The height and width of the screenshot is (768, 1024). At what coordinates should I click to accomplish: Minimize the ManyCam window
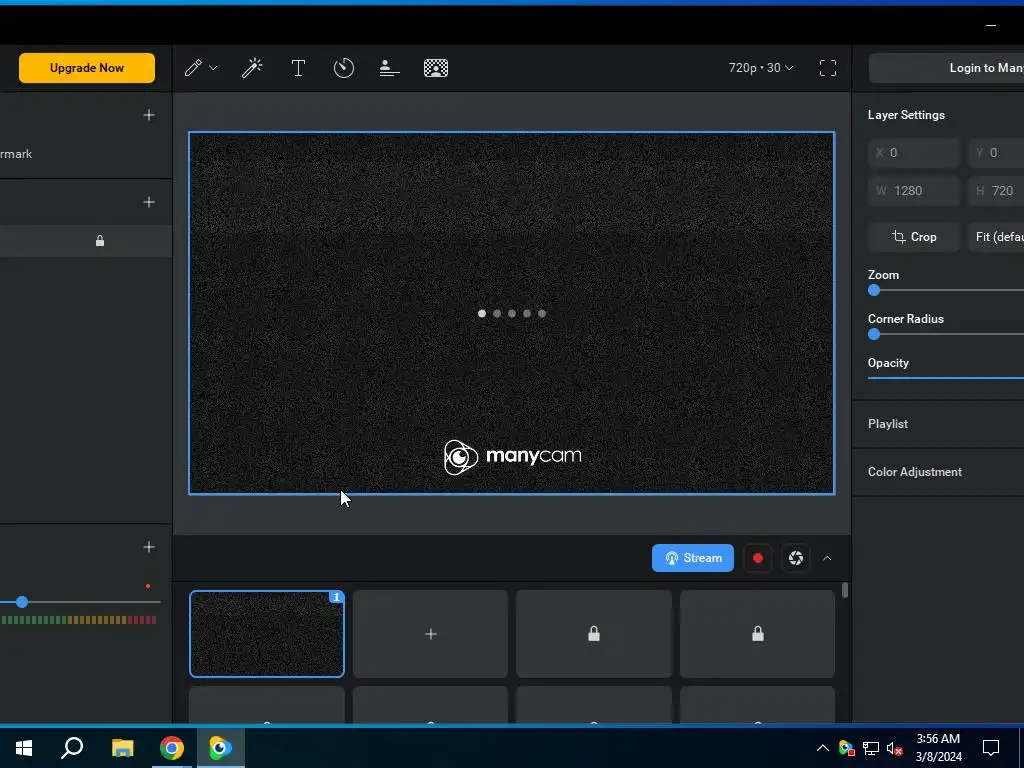click(x=991, y=26)
